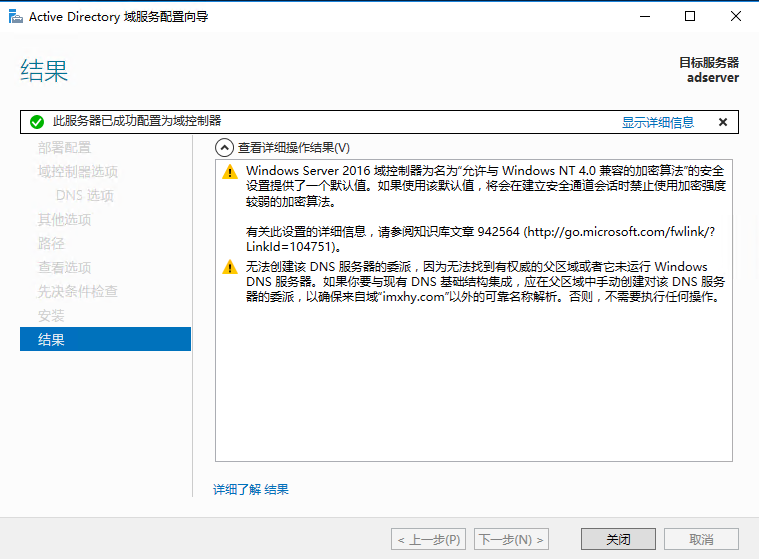Open the 显示详细信息 link

point(657,122)
